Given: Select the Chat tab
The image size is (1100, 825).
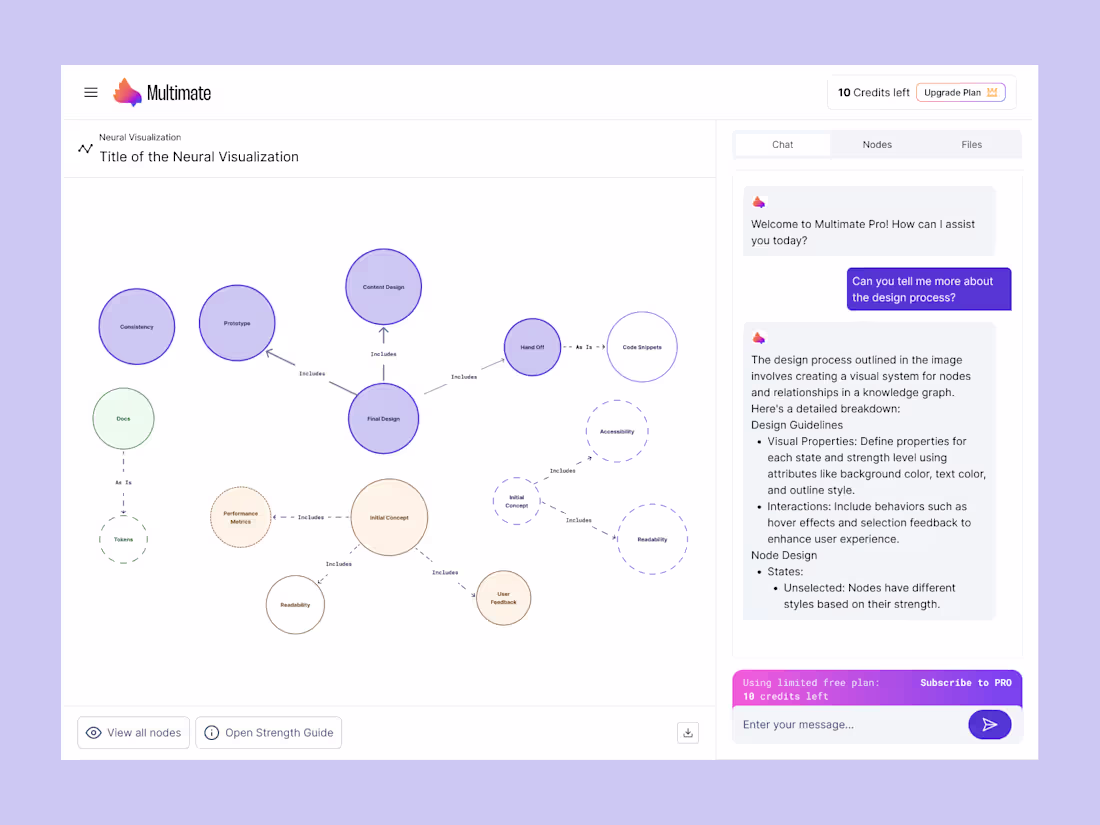Looking at the screenshot, I should (x=782, y=144).
